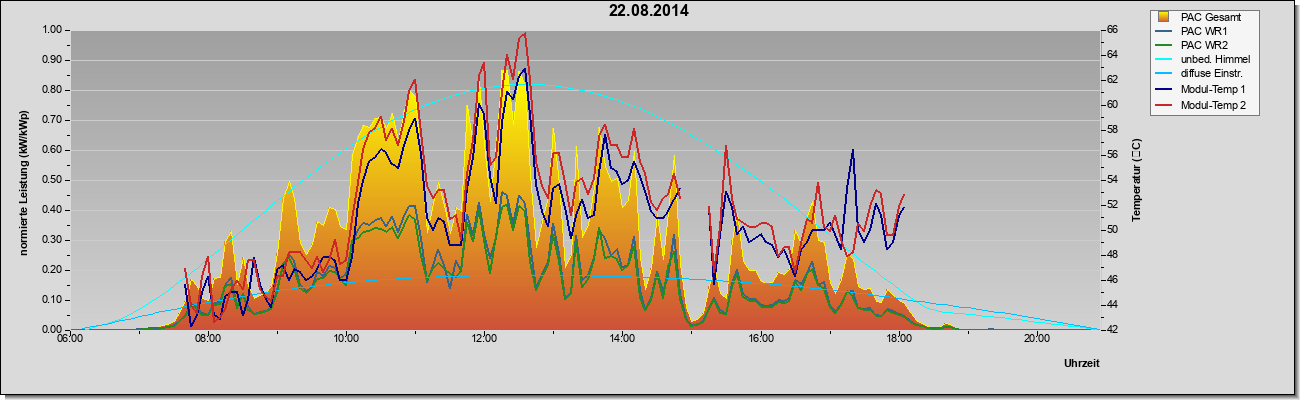Click the 66 value on temperature axis

coord(1110,30)
